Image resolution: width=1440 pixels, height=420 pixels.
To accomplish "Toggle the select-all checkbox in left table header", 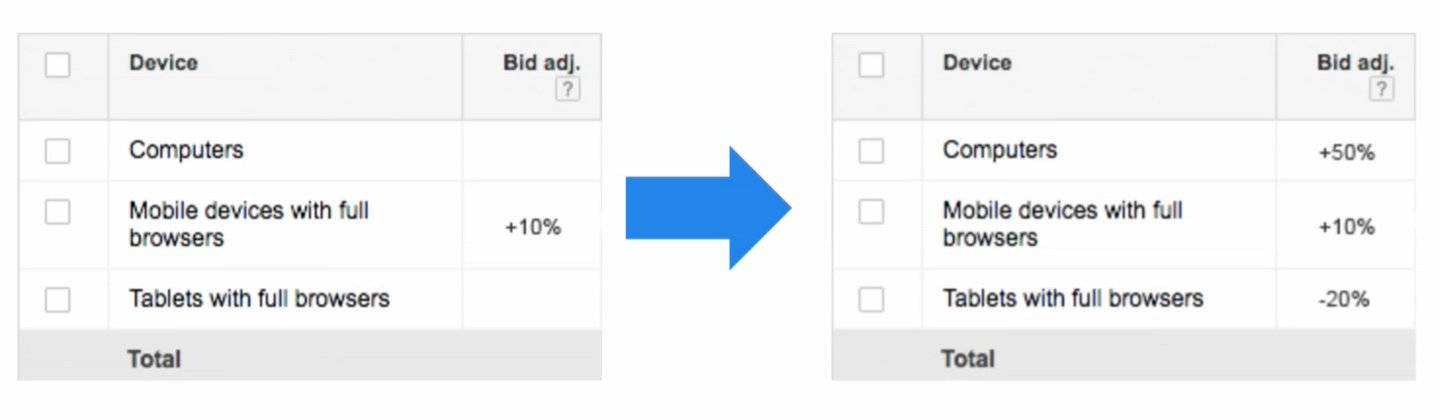I will 58,66.
